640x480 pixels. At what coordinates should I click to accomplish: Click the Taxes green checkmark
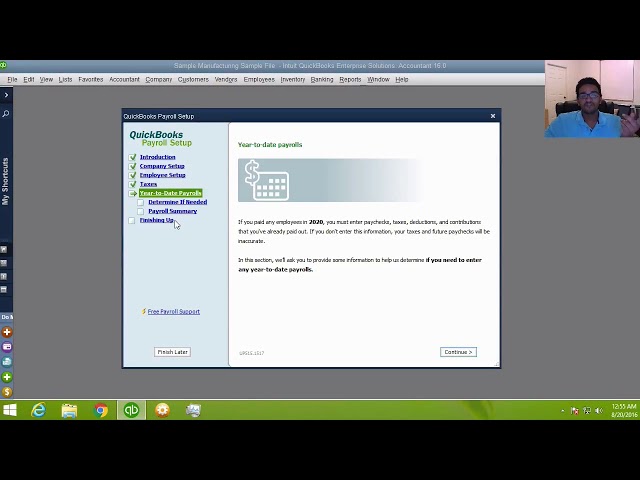click(132, 184)
